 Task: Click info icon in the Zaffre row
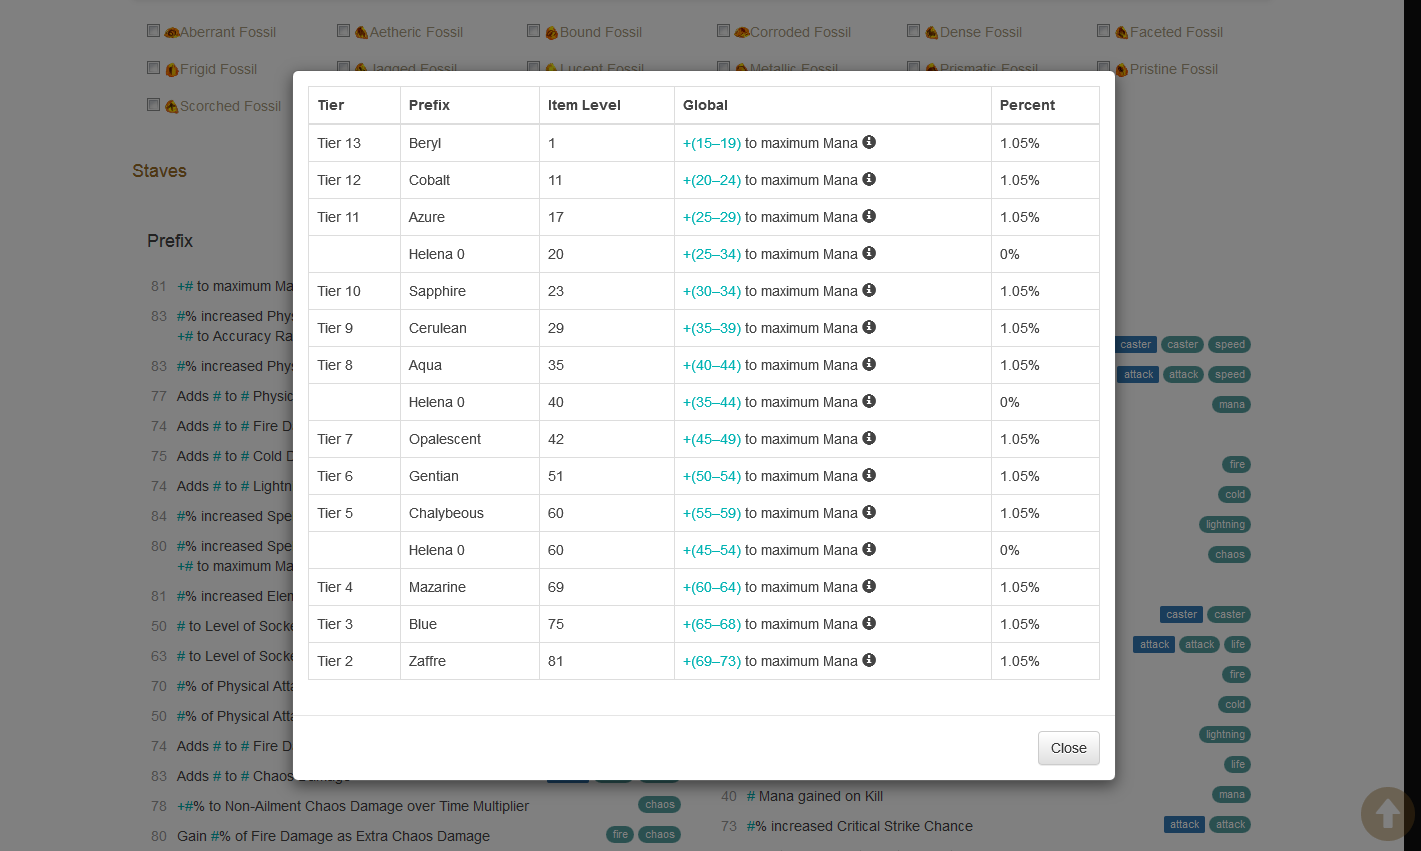[x=869, y=660]
